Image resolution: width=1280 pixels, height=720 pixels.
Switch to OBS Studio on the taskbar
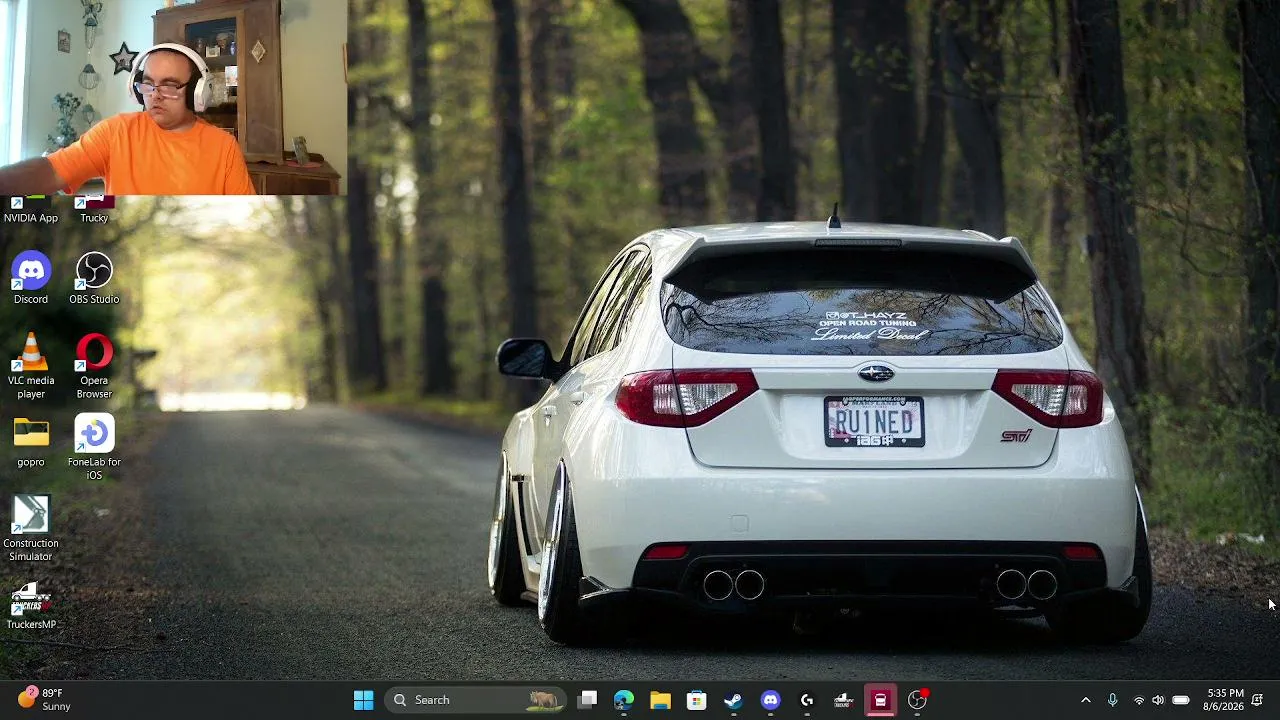pos(917,700)
